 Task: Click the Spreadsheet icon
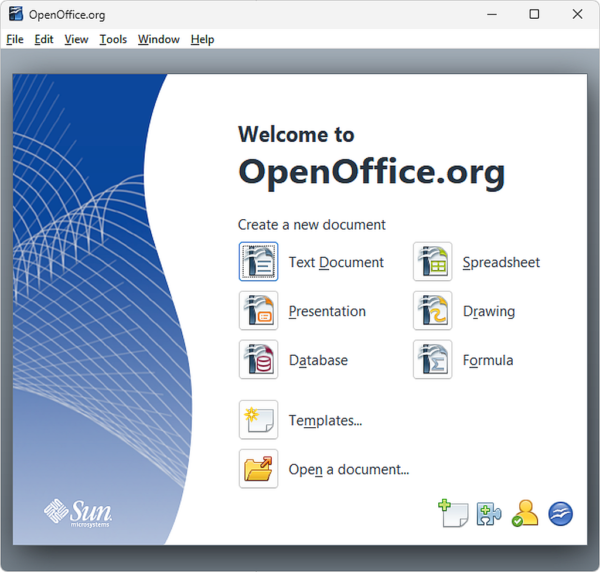[432, 262]
